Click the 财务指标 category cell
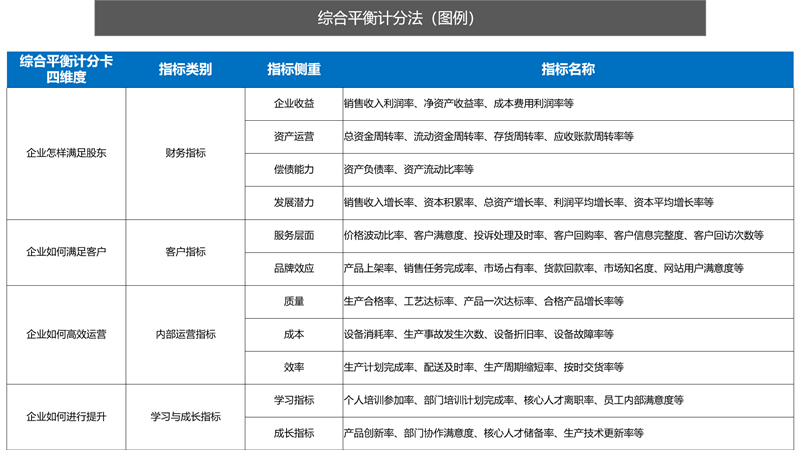 click(185, 153)
